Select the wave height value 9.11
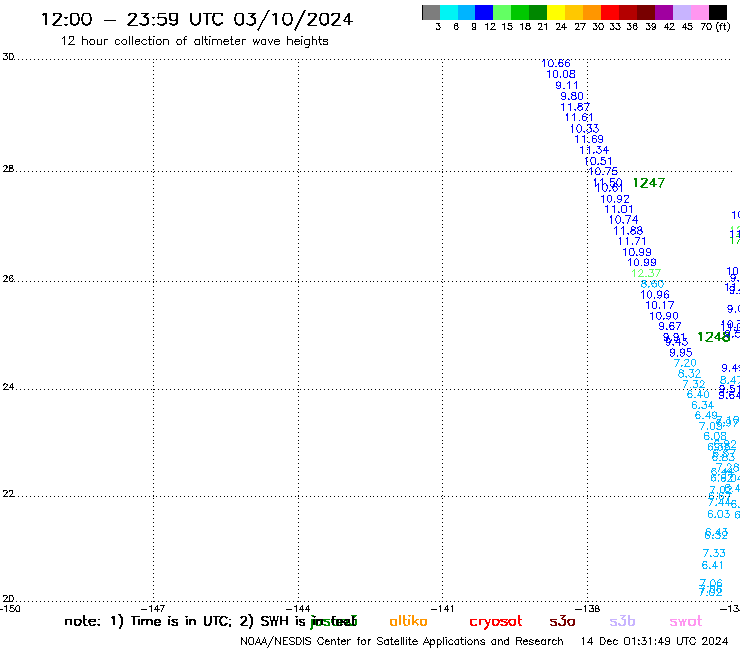 (x=567, y=85)
